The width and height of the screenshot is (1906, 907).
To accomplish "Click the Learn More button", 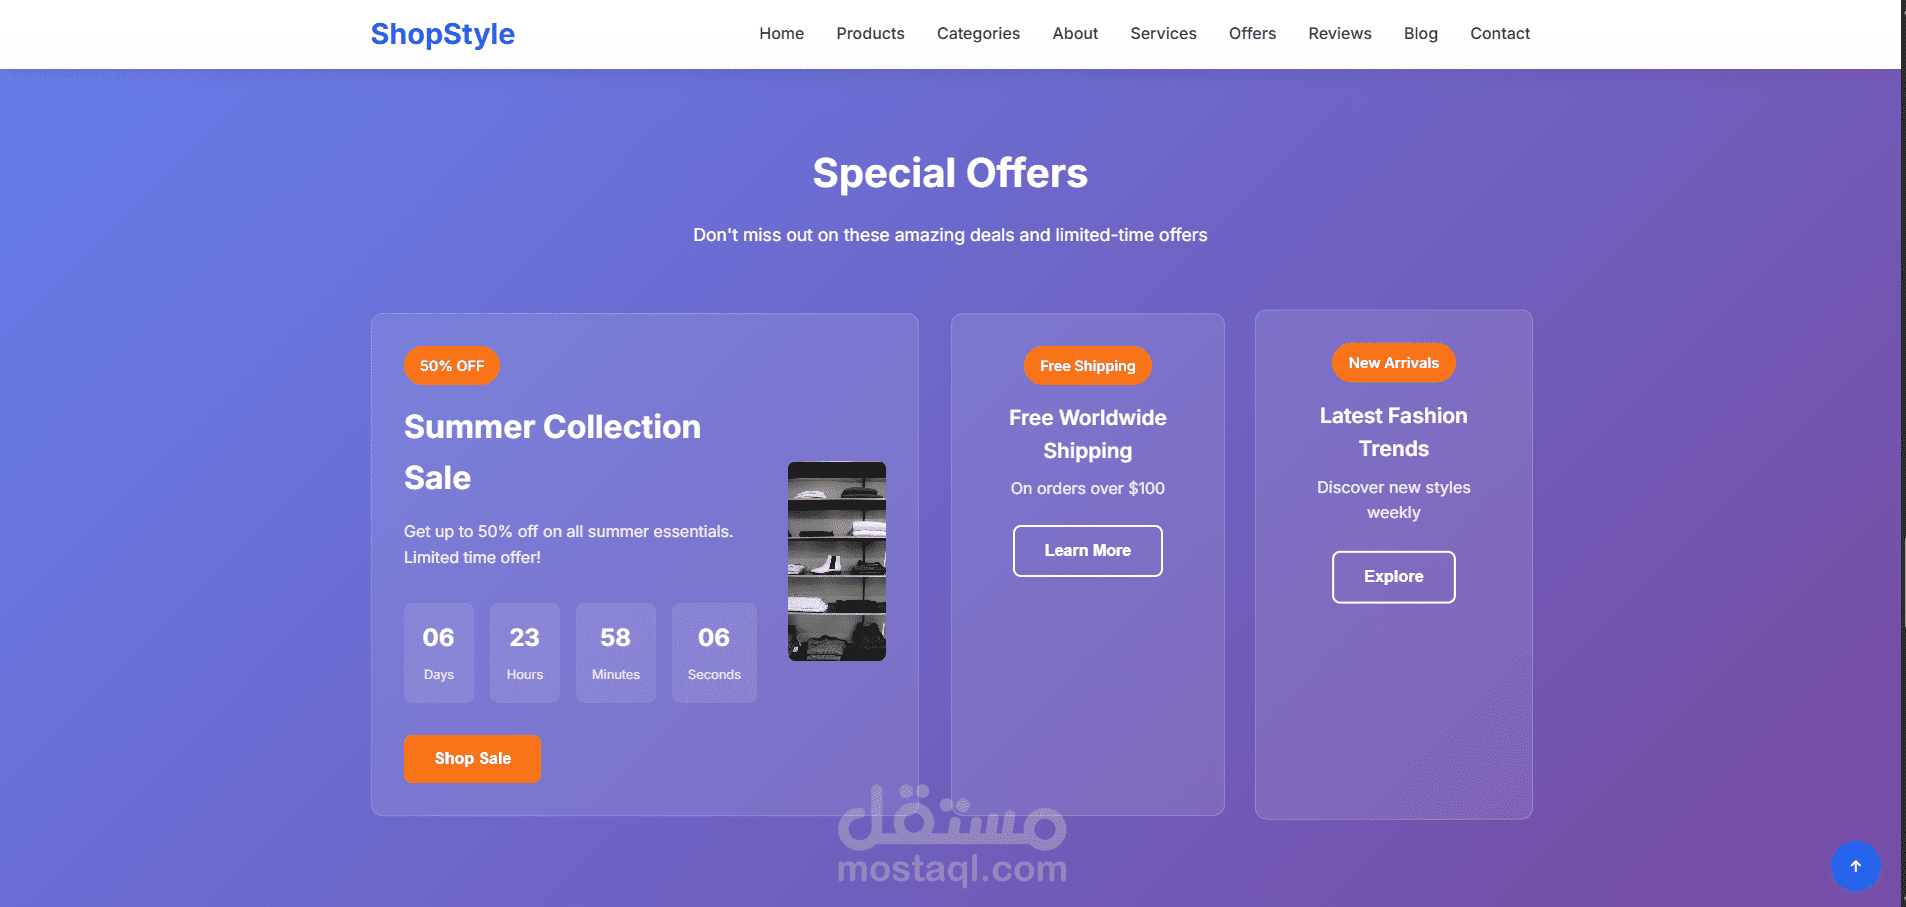I will pos(1087,551).
